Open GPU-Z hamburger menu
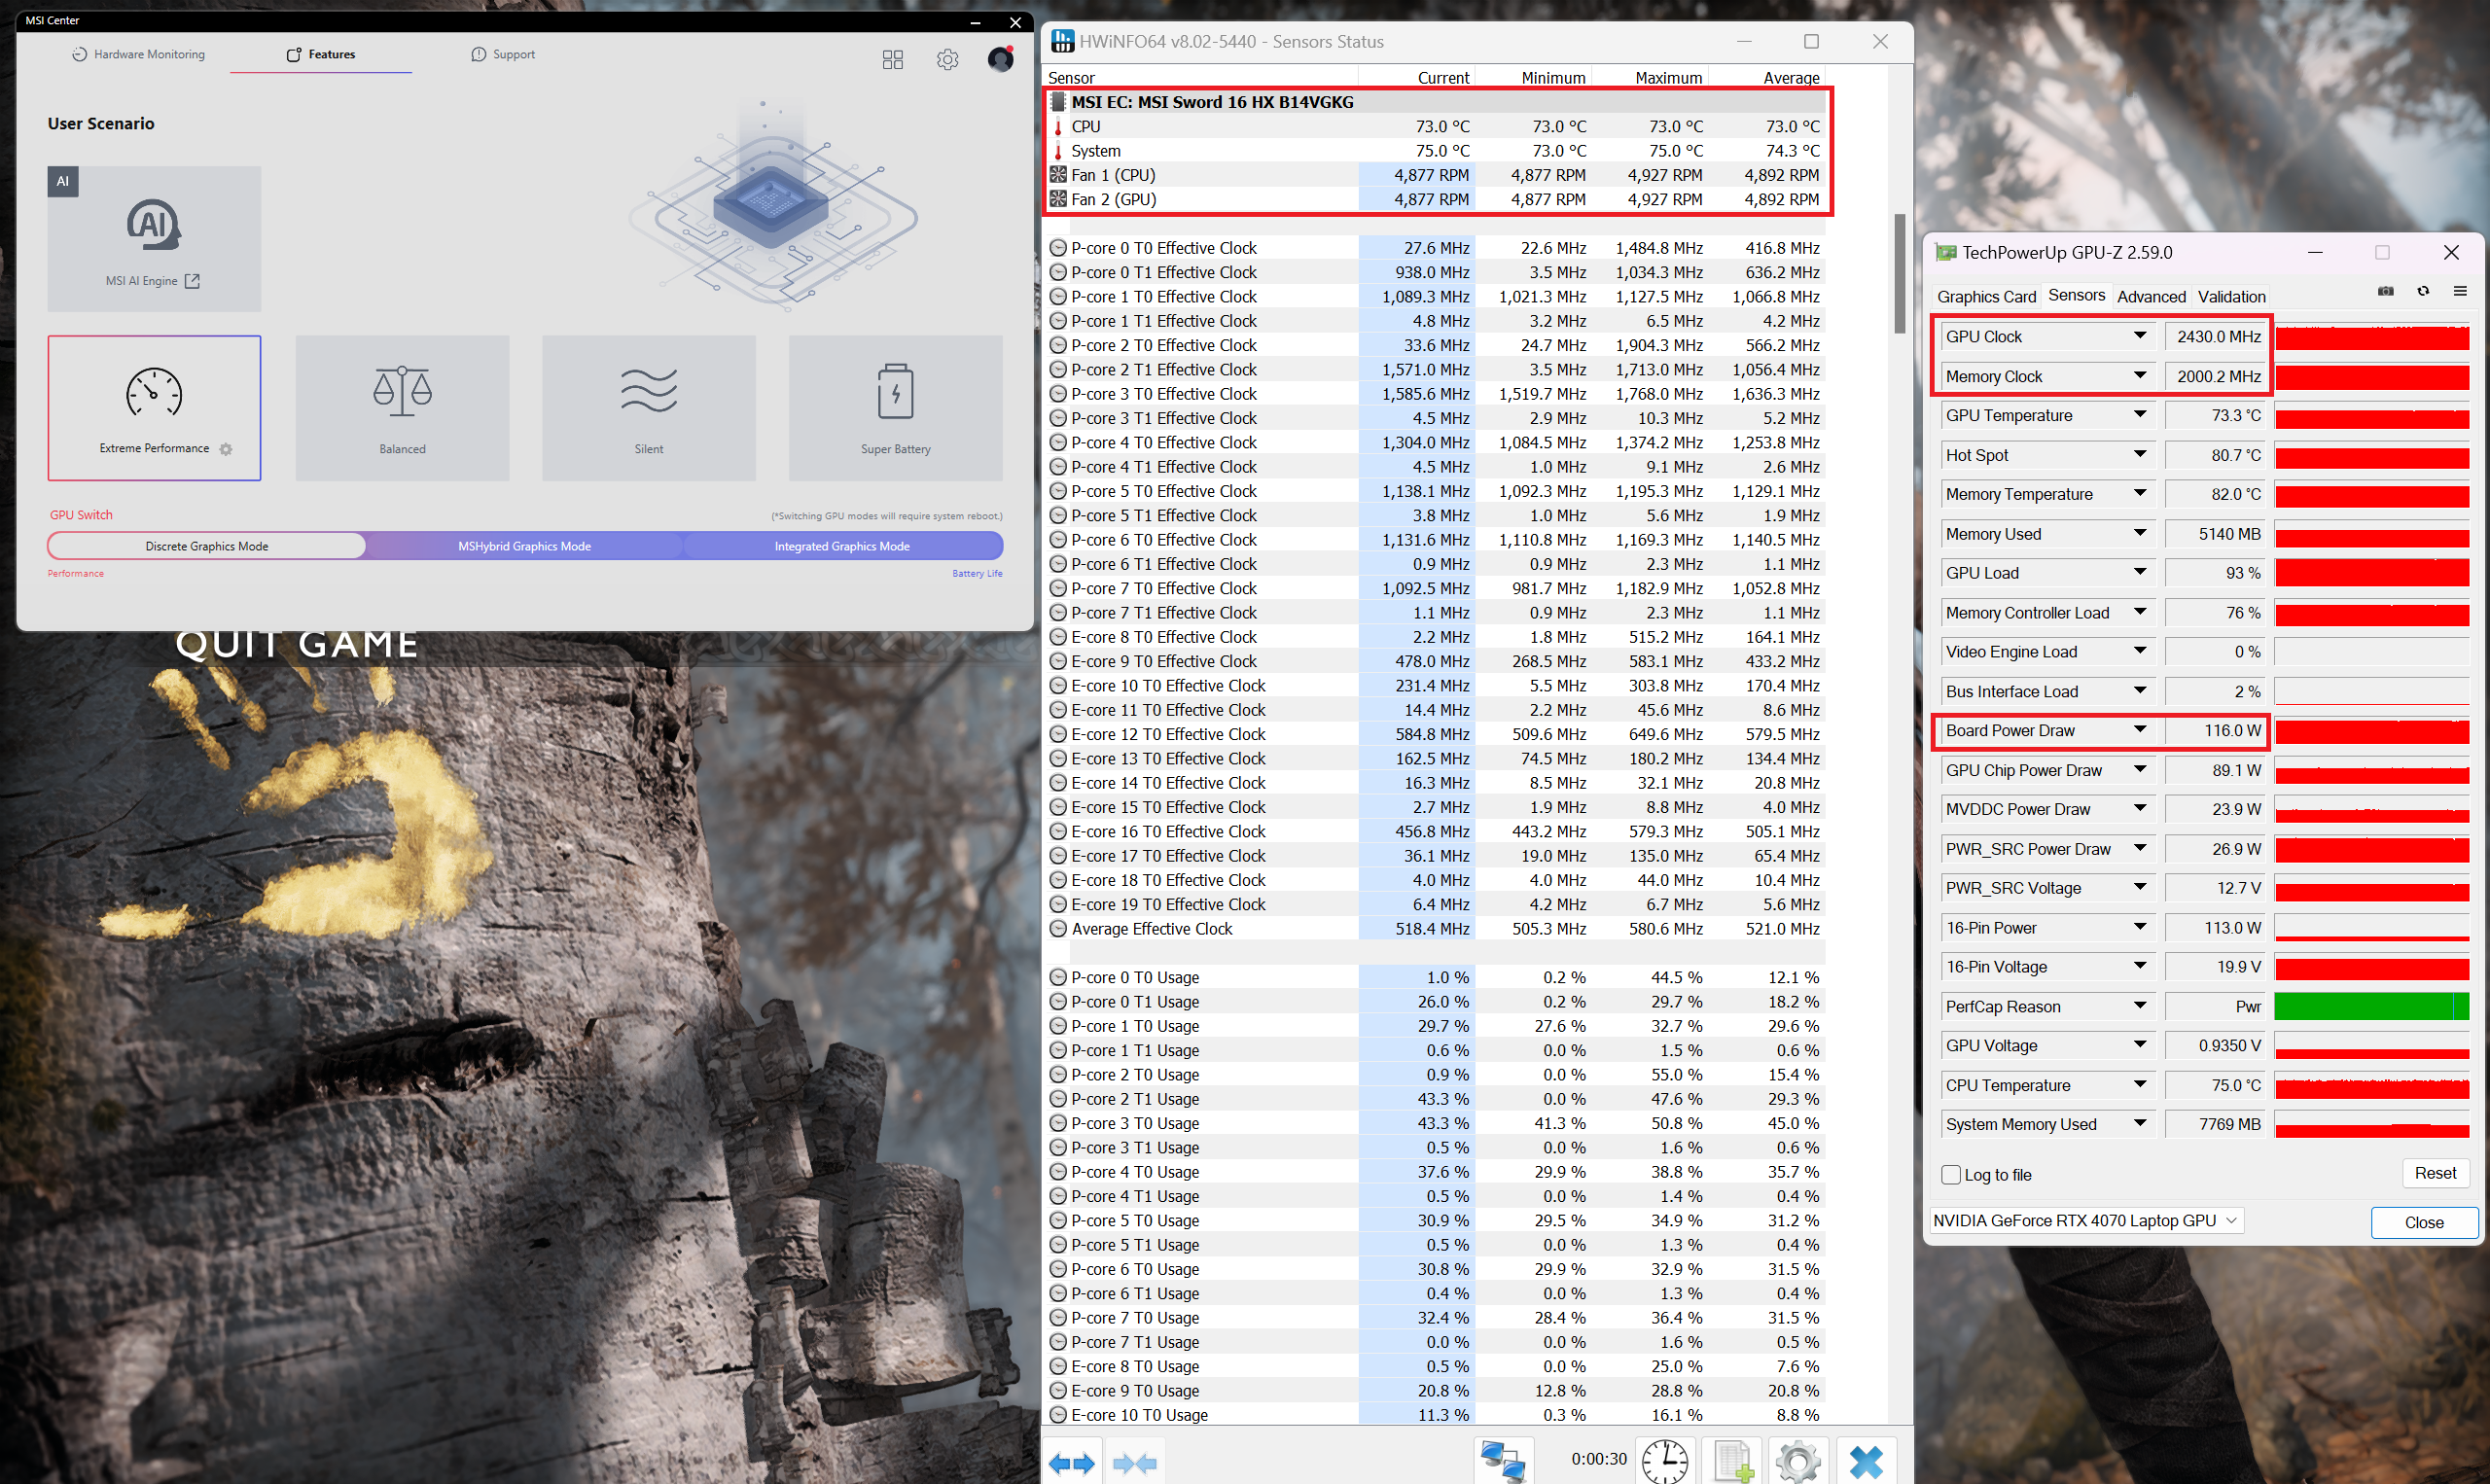 pyautogui.click(x=2460, y=291)
